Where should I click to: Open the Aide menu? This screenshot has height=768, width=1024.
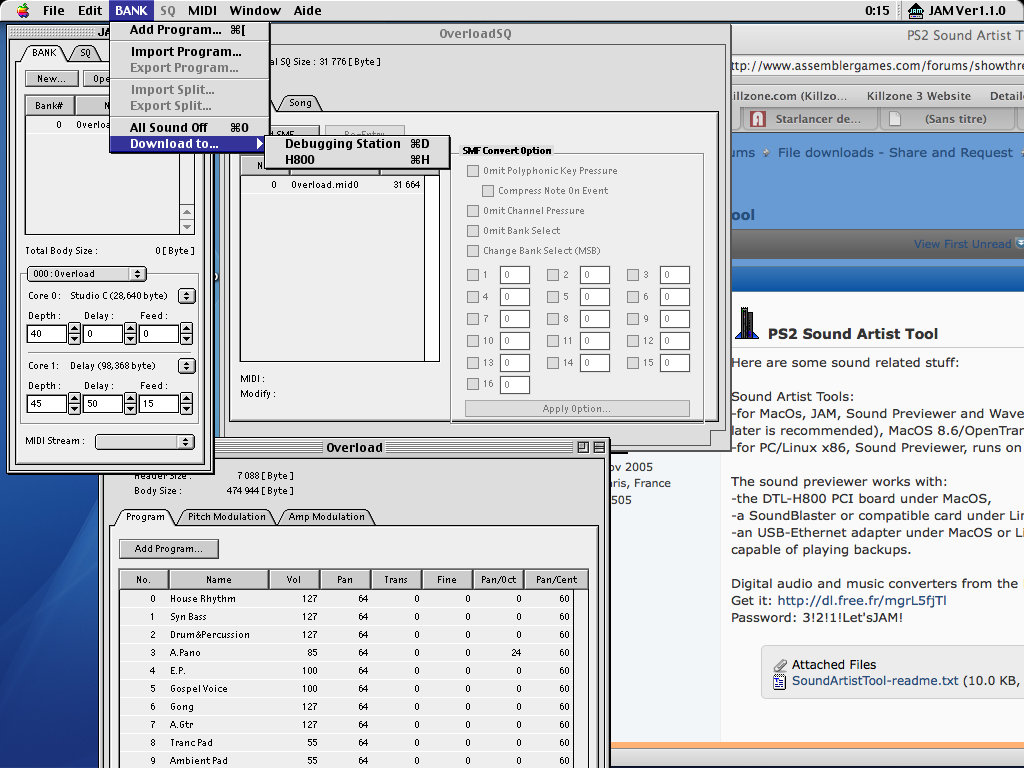(307, 10)
